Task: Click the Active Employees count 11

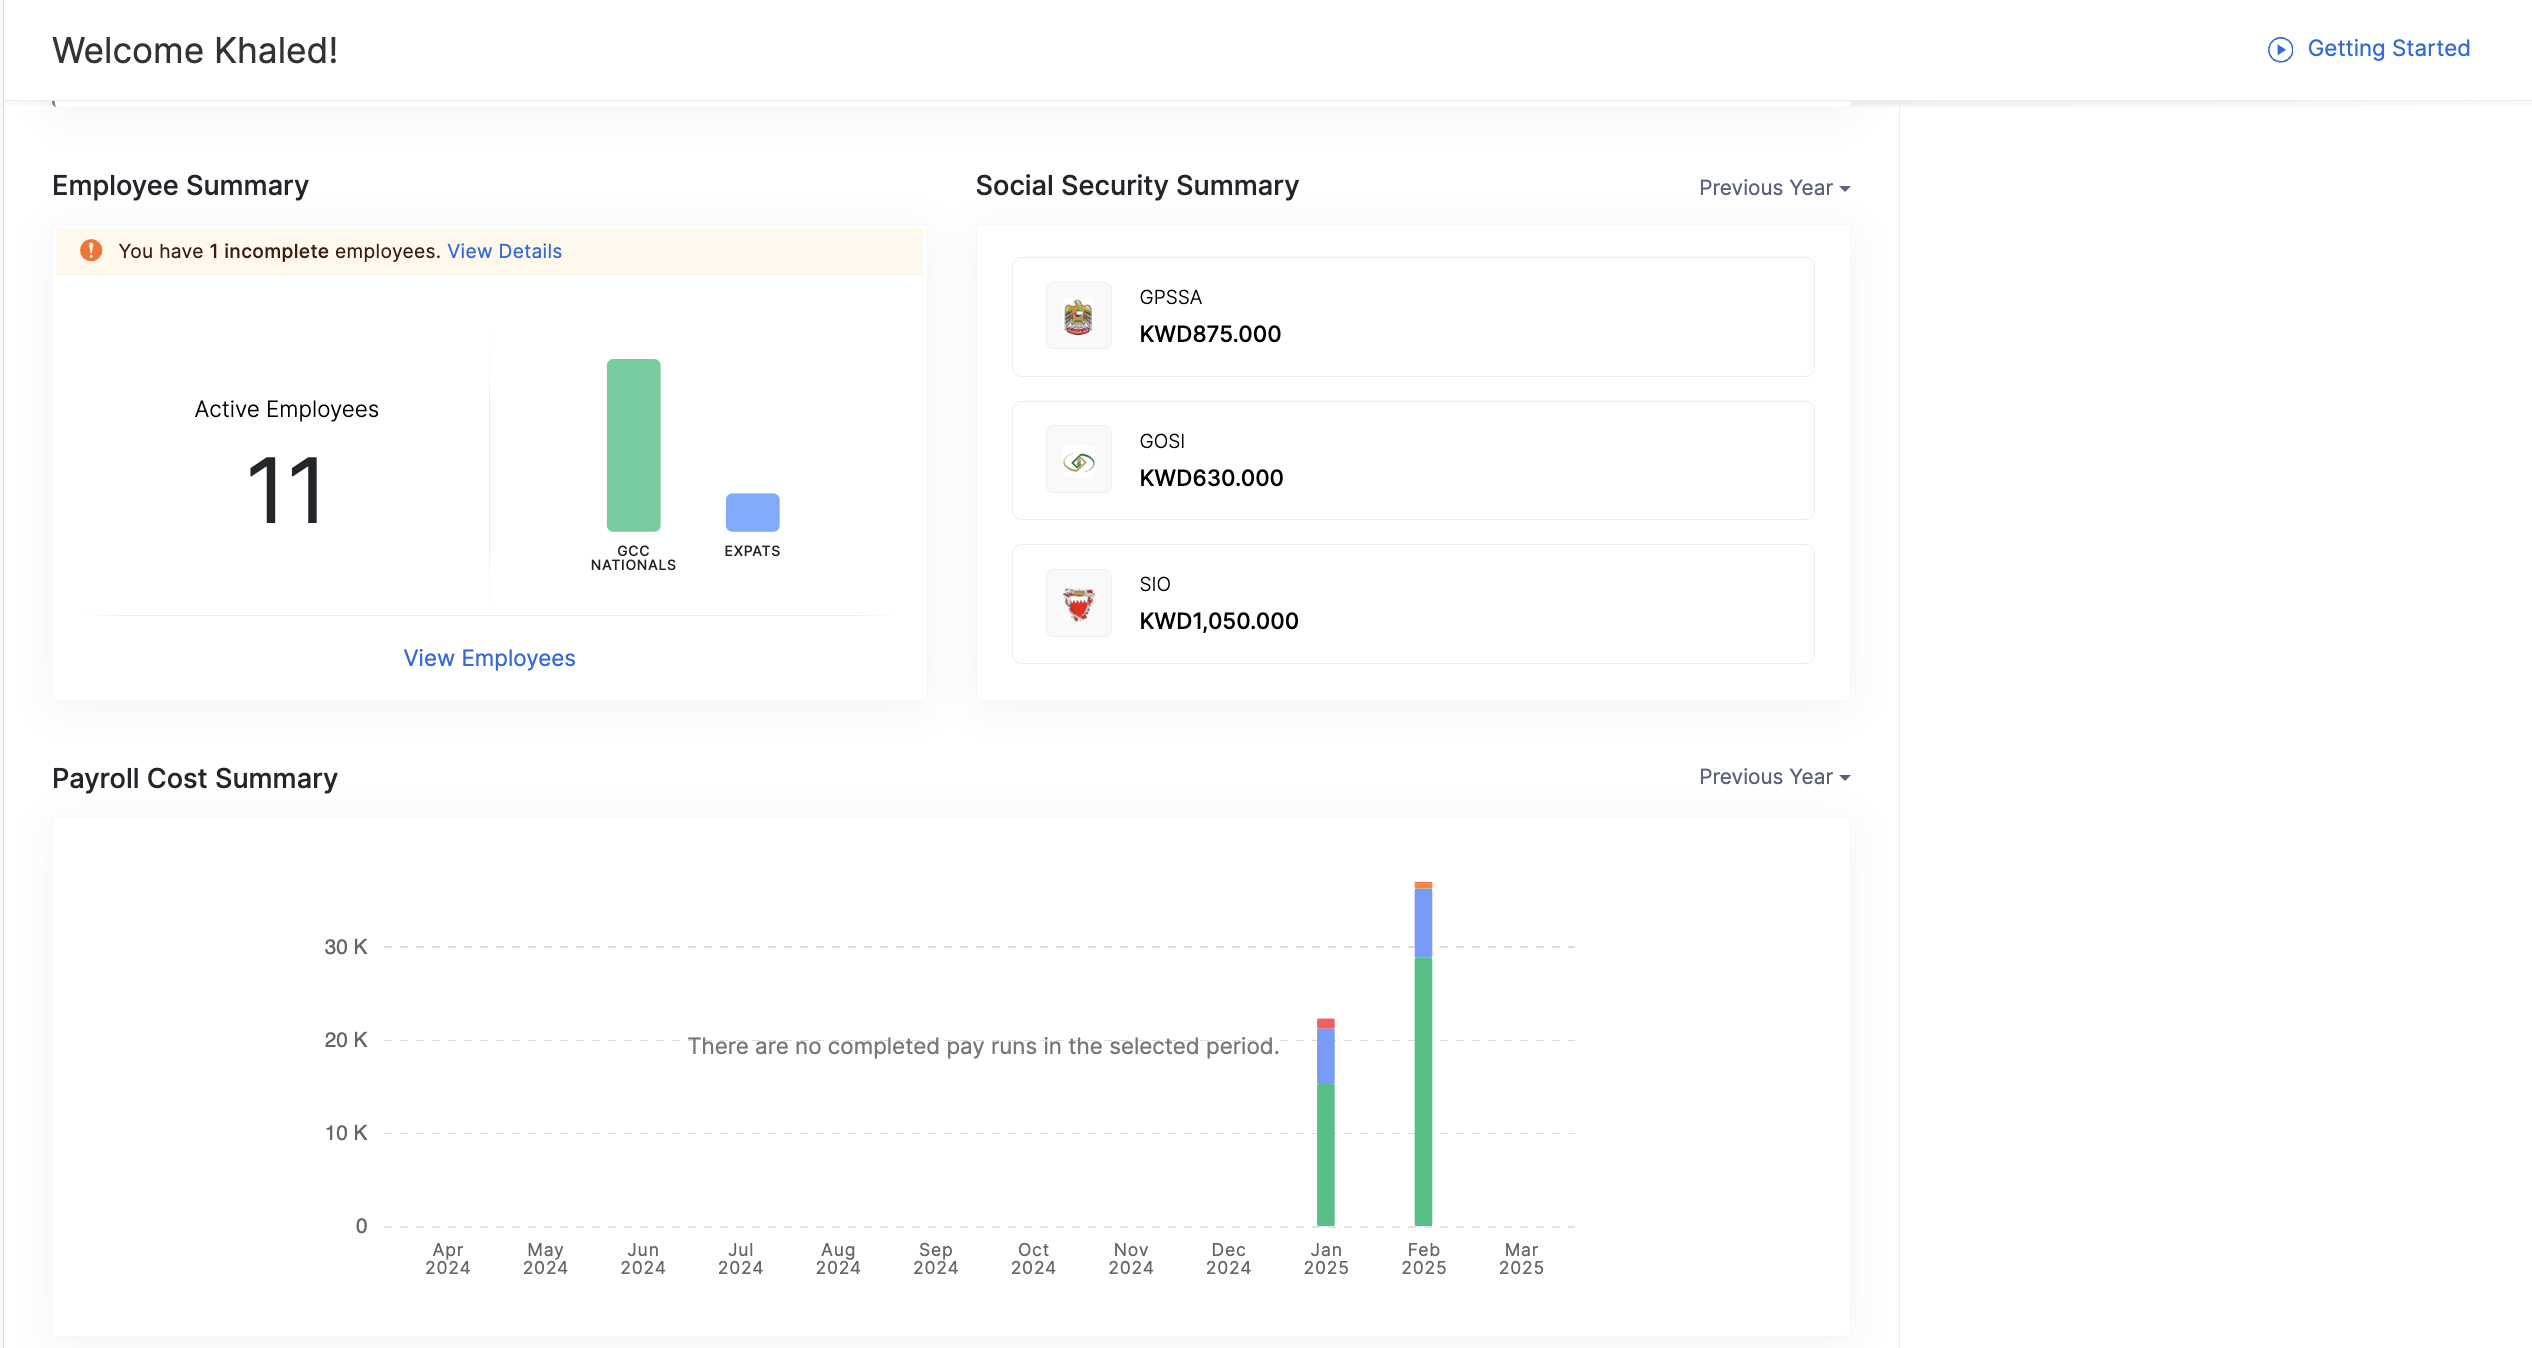Action: click(x=285, y=490)
